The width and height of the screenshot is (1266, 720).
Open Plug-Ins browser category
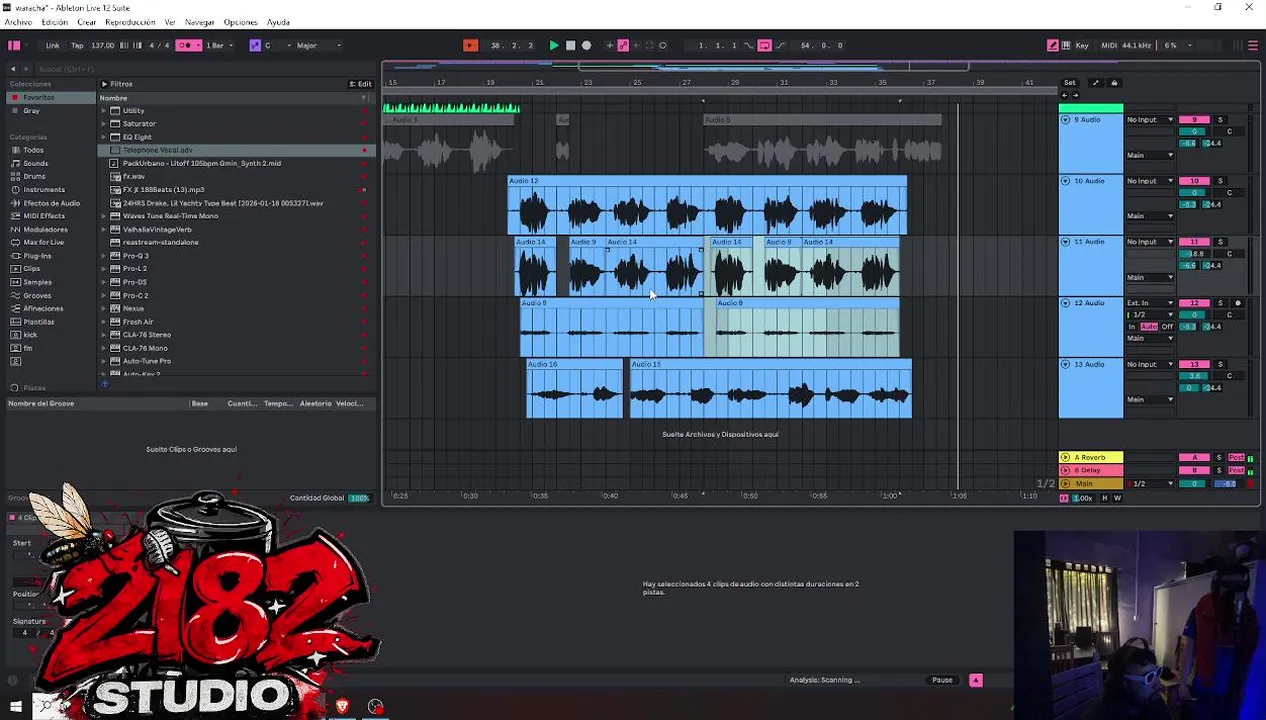click(37, 255)
